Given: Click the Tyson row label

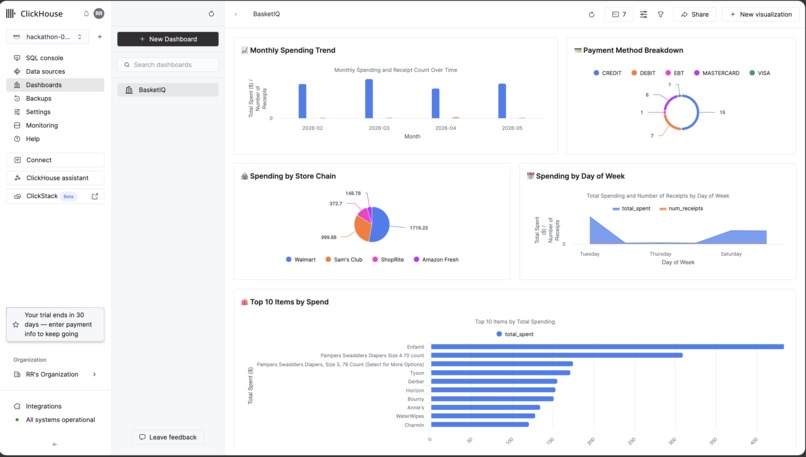Looking at the screenshot, I should 417,373.
